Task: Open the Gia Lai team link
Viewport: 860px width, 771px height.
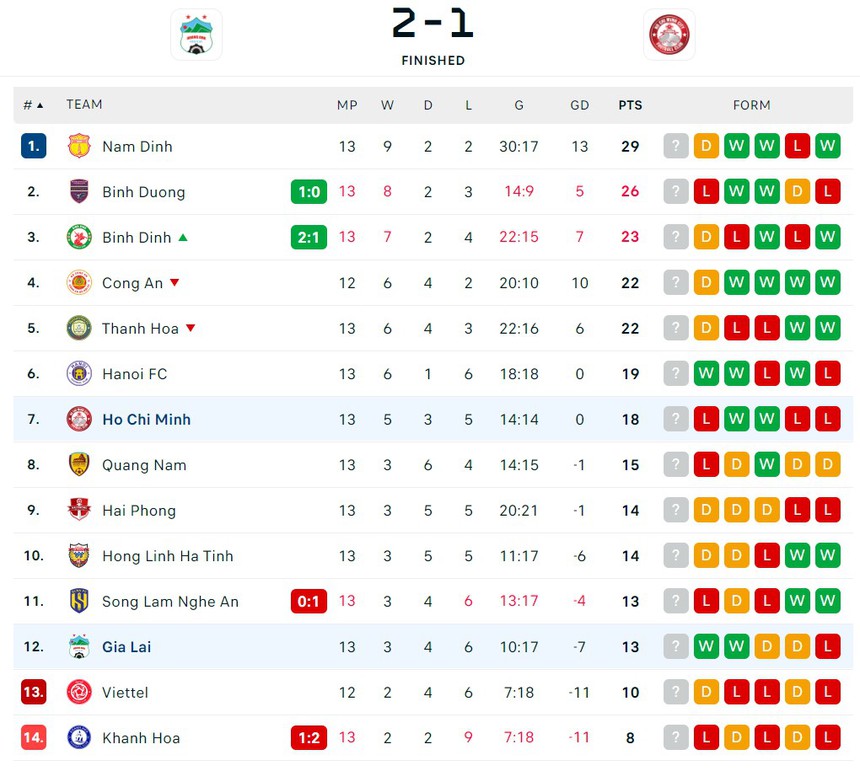Action: [x=126, y=647]
